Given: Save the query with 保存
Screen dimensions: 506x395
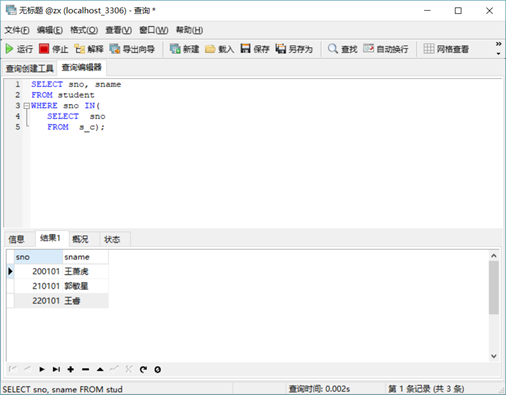Looking at the screenshot, I should (x=255, y=49).
